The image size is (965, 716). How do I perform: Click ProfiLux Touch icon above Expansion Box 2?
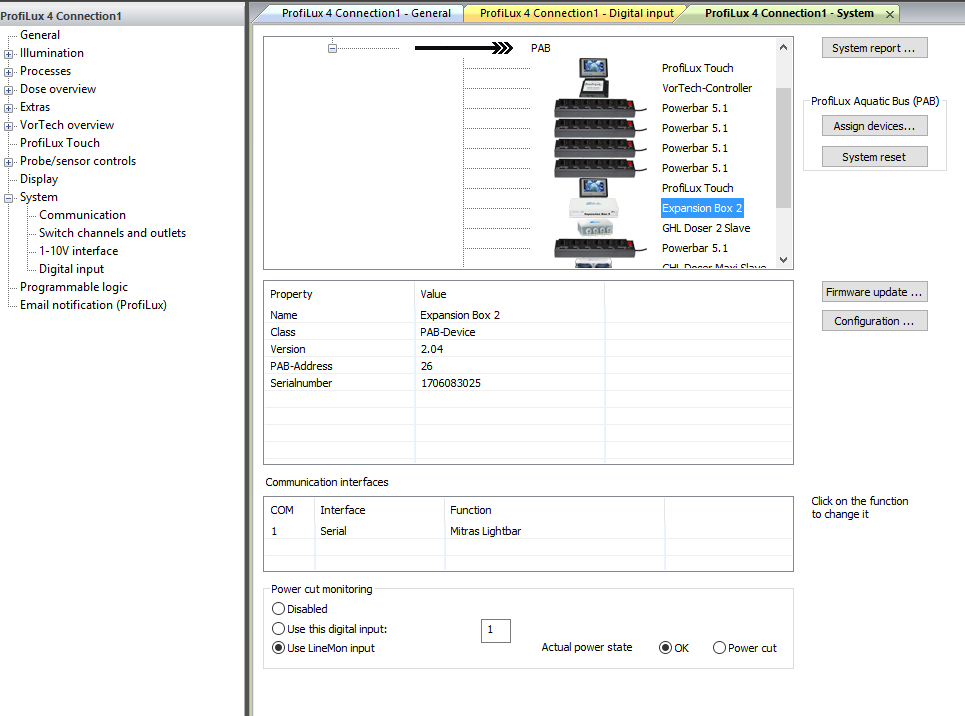pos(593,188)
